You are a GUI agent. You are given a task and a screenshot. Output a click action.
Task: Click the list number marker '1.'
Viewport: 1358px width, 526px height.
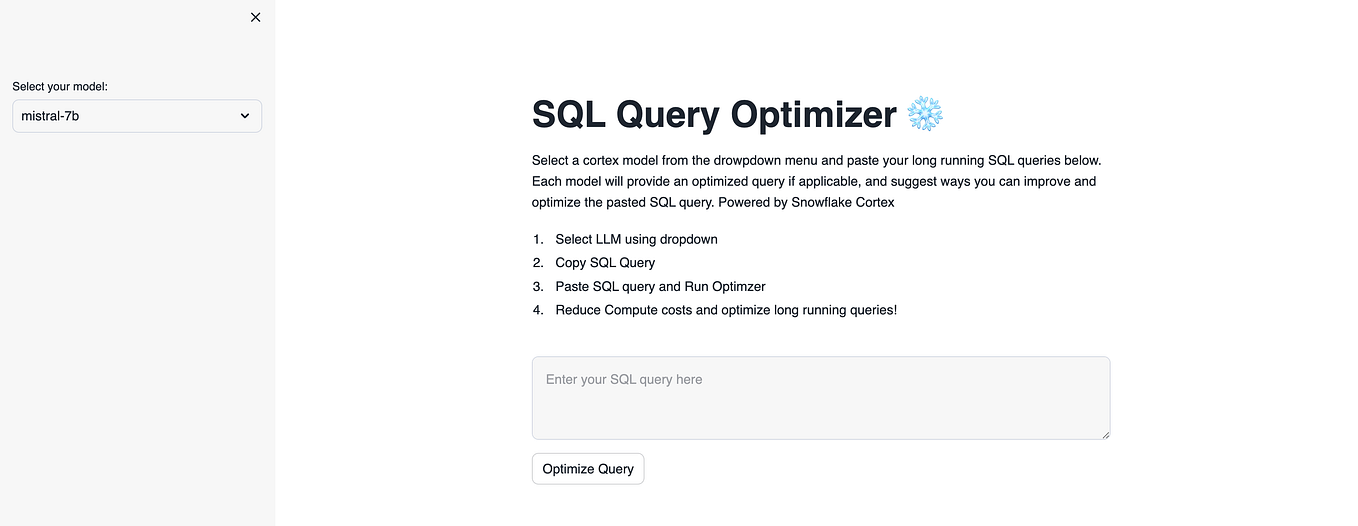(x=538, y=239)
